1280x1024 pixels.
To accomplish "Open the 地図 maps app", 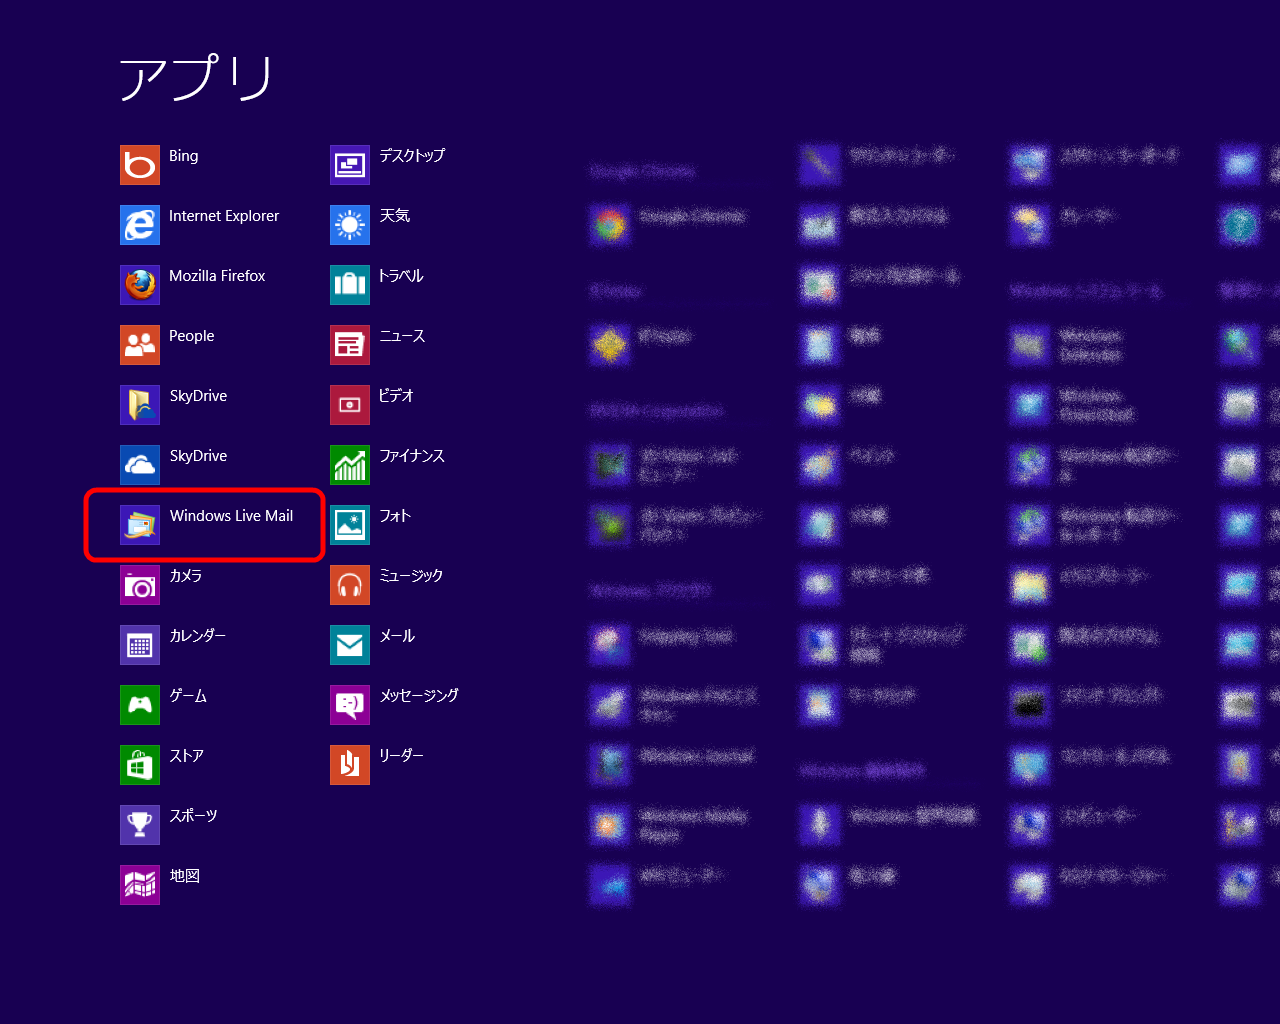I will point(140,885).
